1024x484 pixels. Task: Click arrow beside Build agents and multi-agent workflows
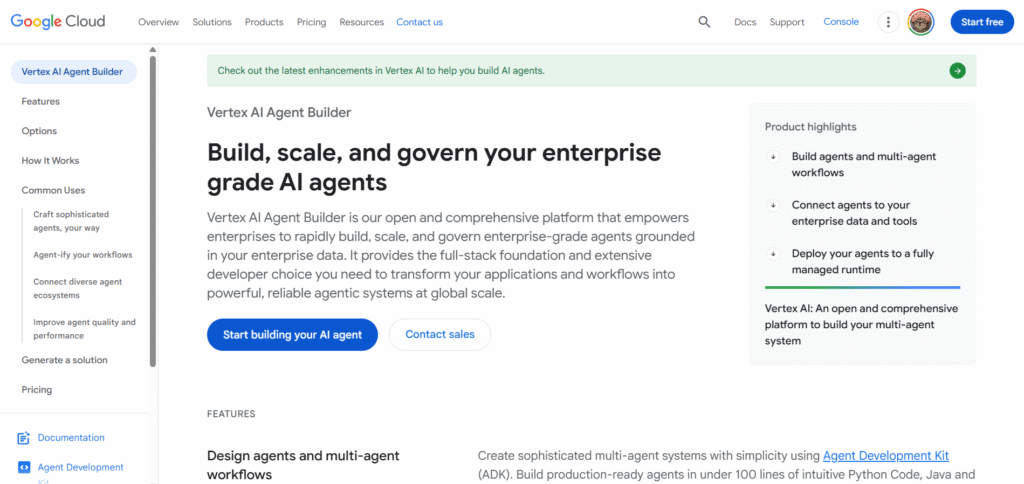pos(773,157)
